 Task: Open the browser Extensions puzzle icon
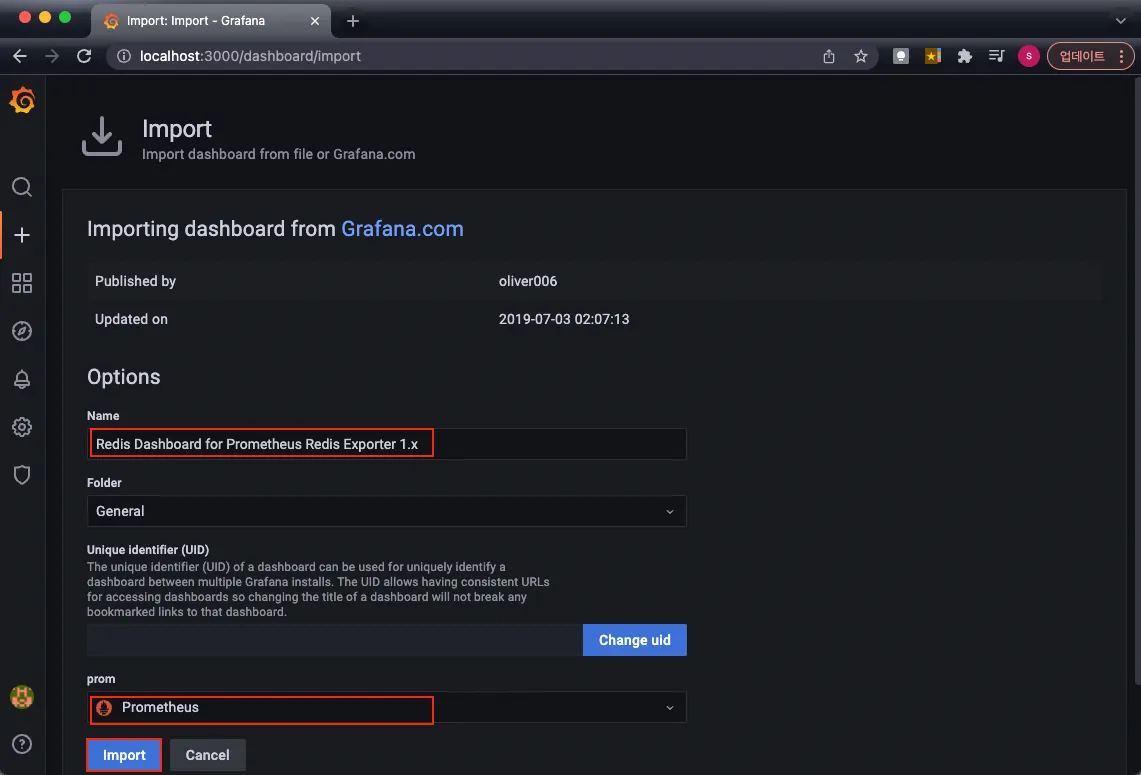[964, 56]
